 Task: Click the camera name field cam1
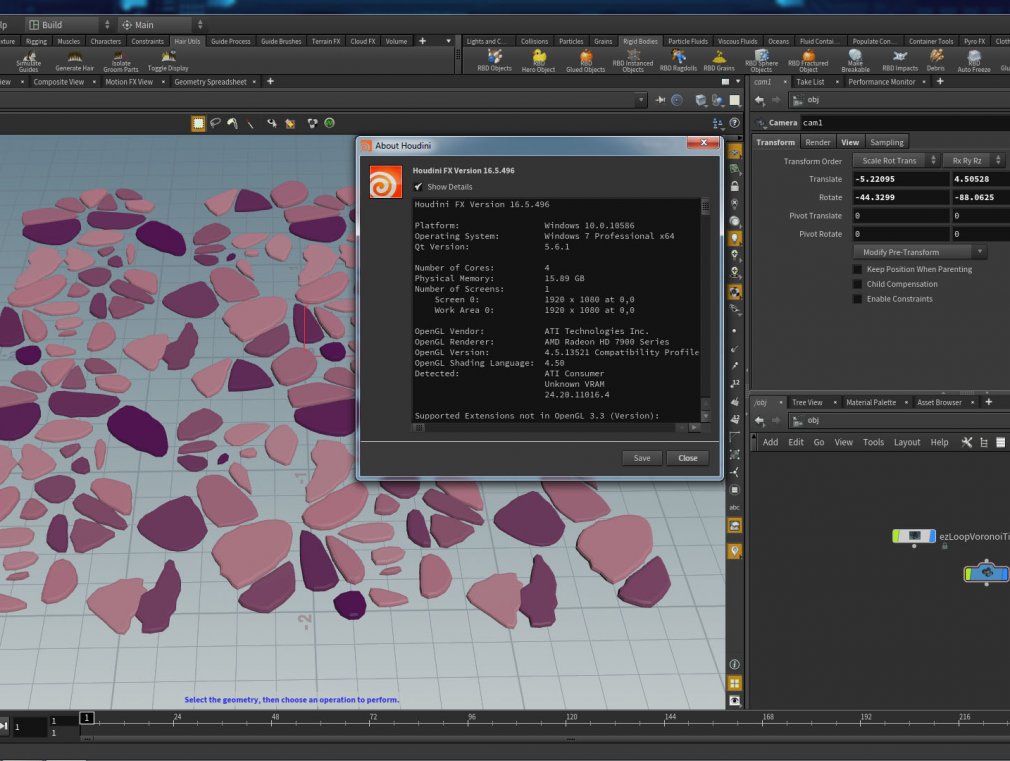904,122
